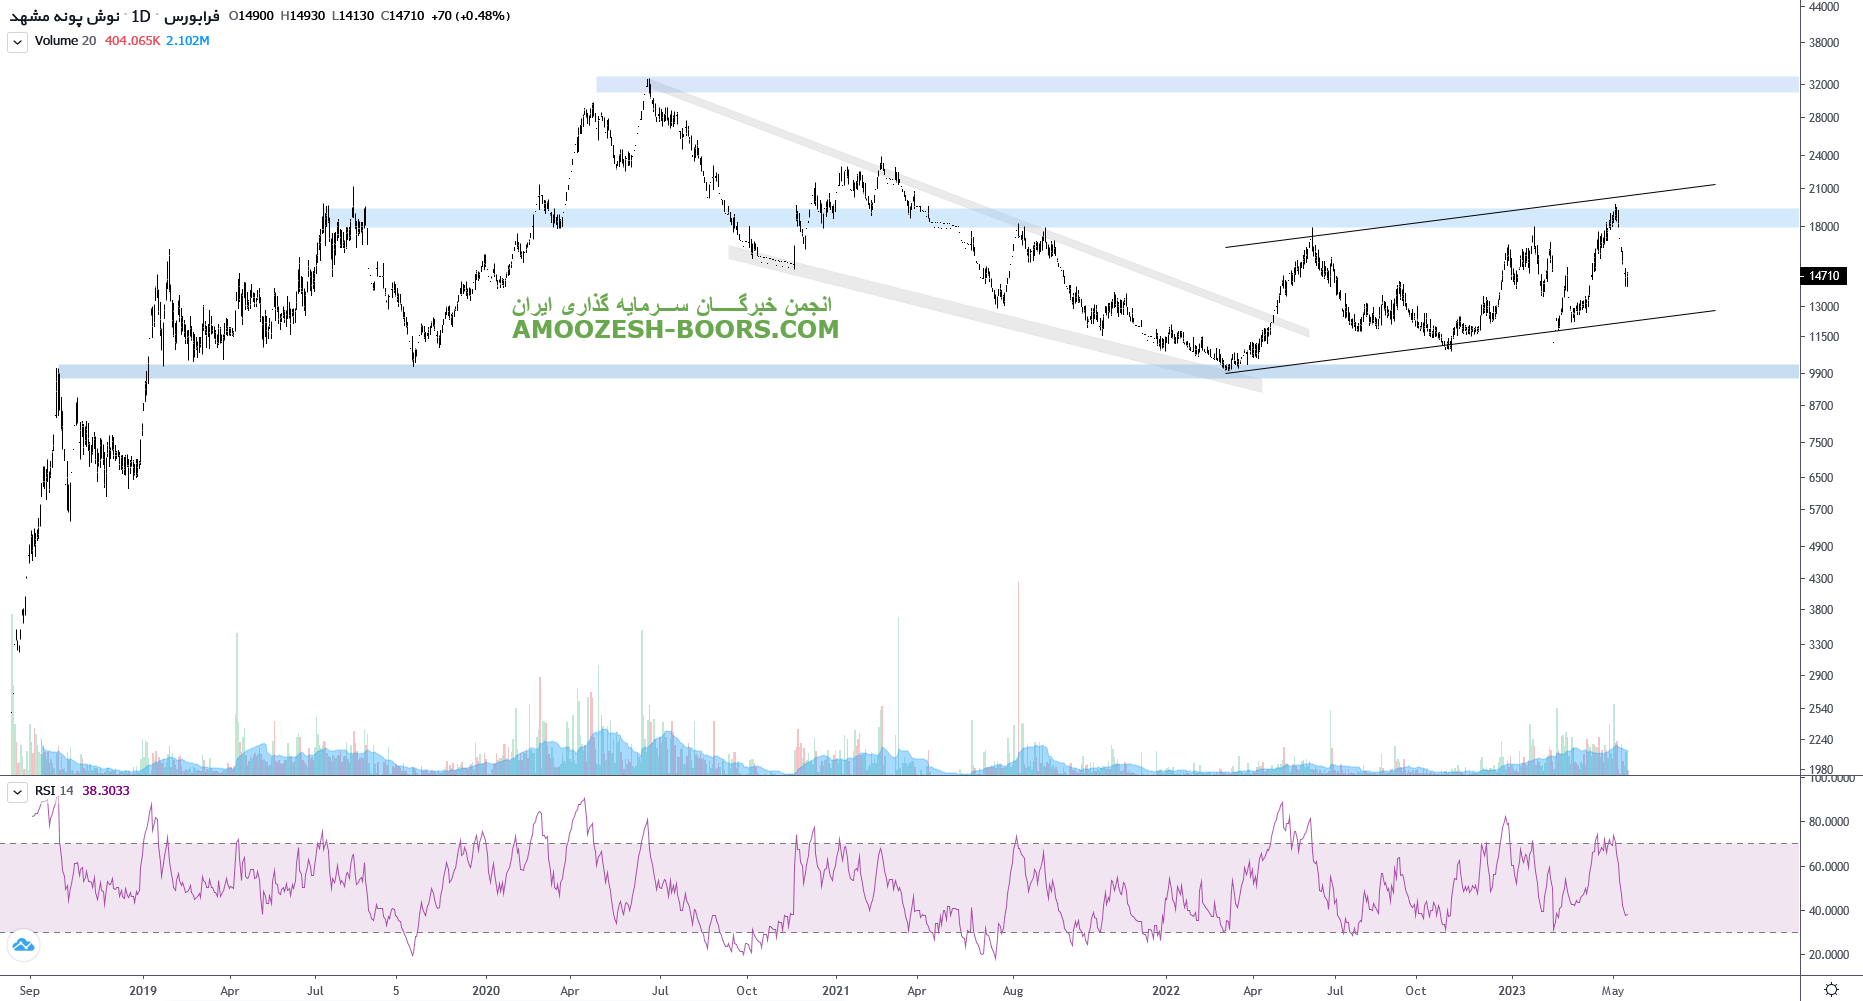Collapse the RSI indicator legend arrow
1863x1001 pixels.
click(17, 792)
